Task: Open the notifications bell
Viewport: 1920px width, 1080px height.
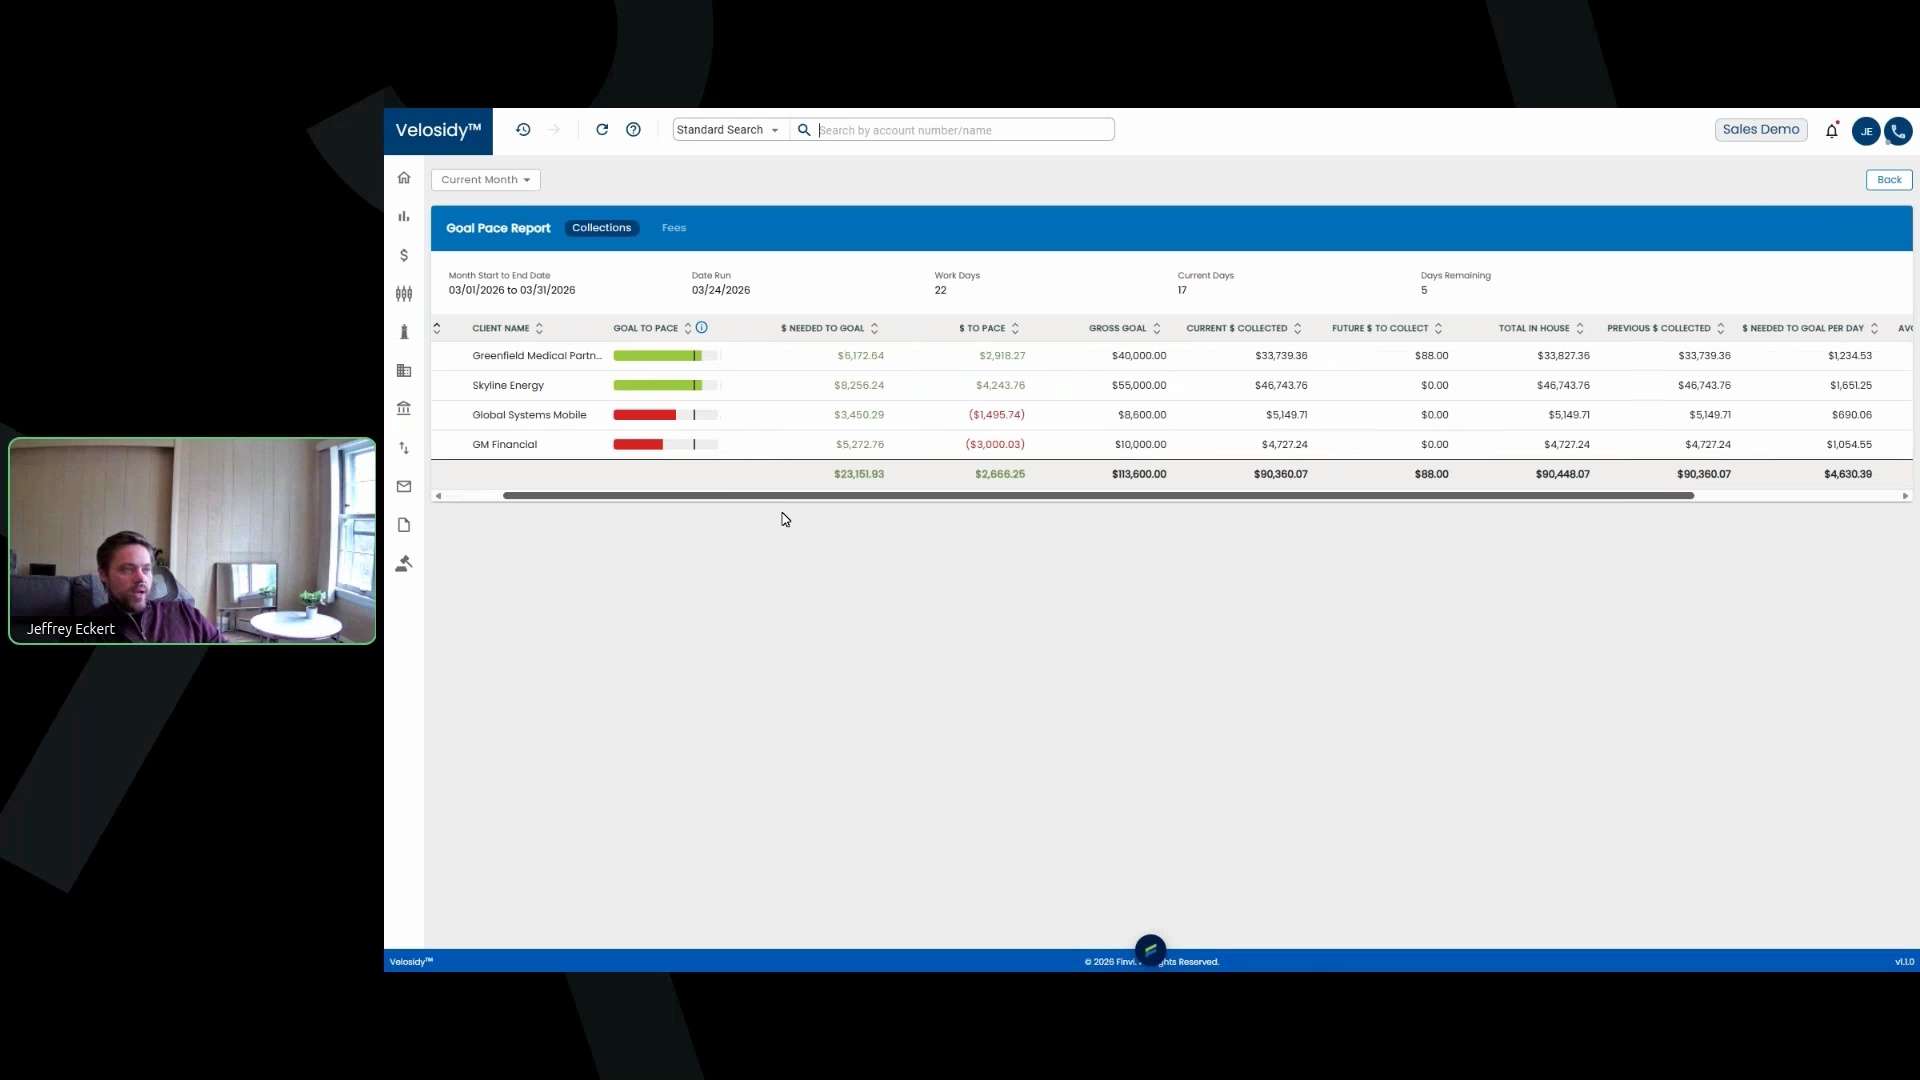Action: (x=1832, y=131)
